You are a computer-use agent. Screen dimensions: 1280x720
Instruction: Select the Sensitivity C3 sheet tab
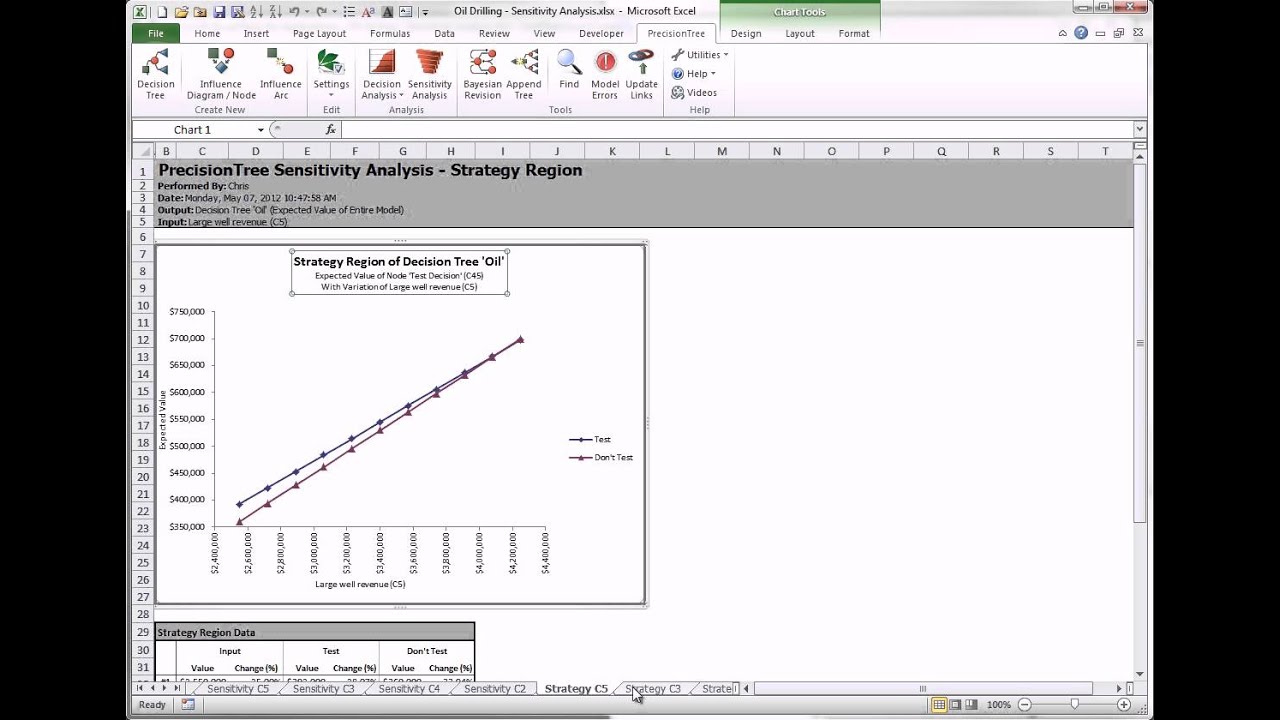(x=323, y=689)
